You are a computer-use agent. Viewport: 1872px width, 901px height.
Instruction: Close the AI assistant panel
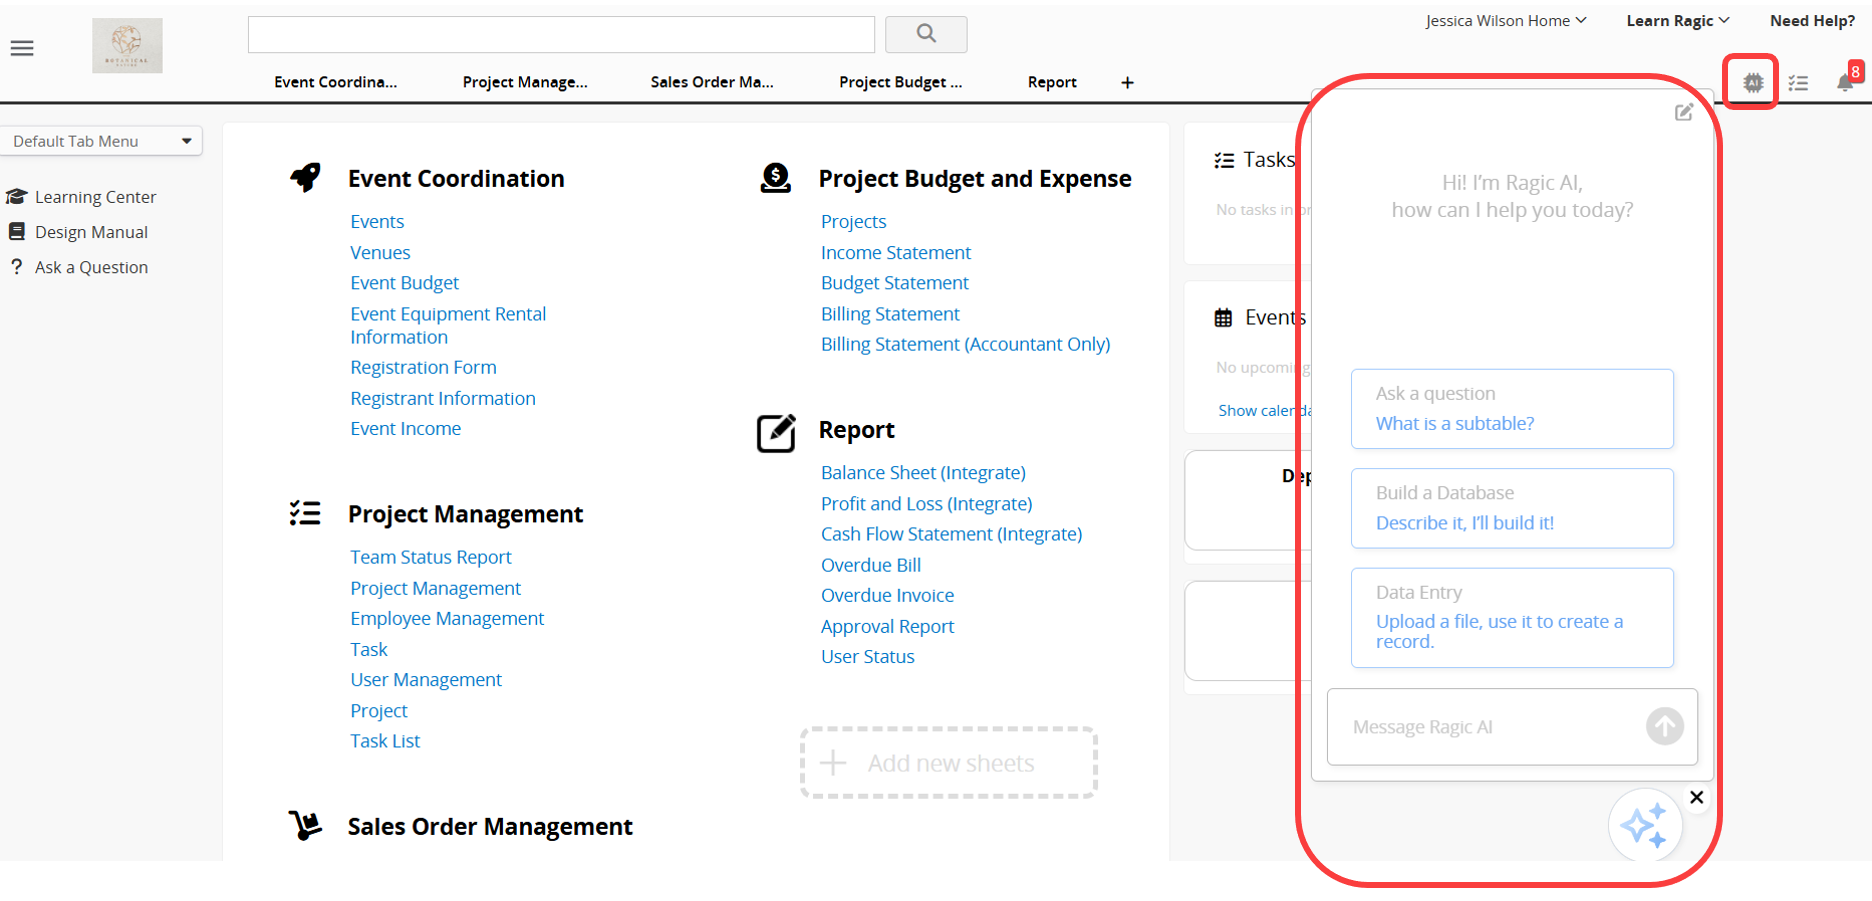pyautogui.click(x=1696, y=797)
